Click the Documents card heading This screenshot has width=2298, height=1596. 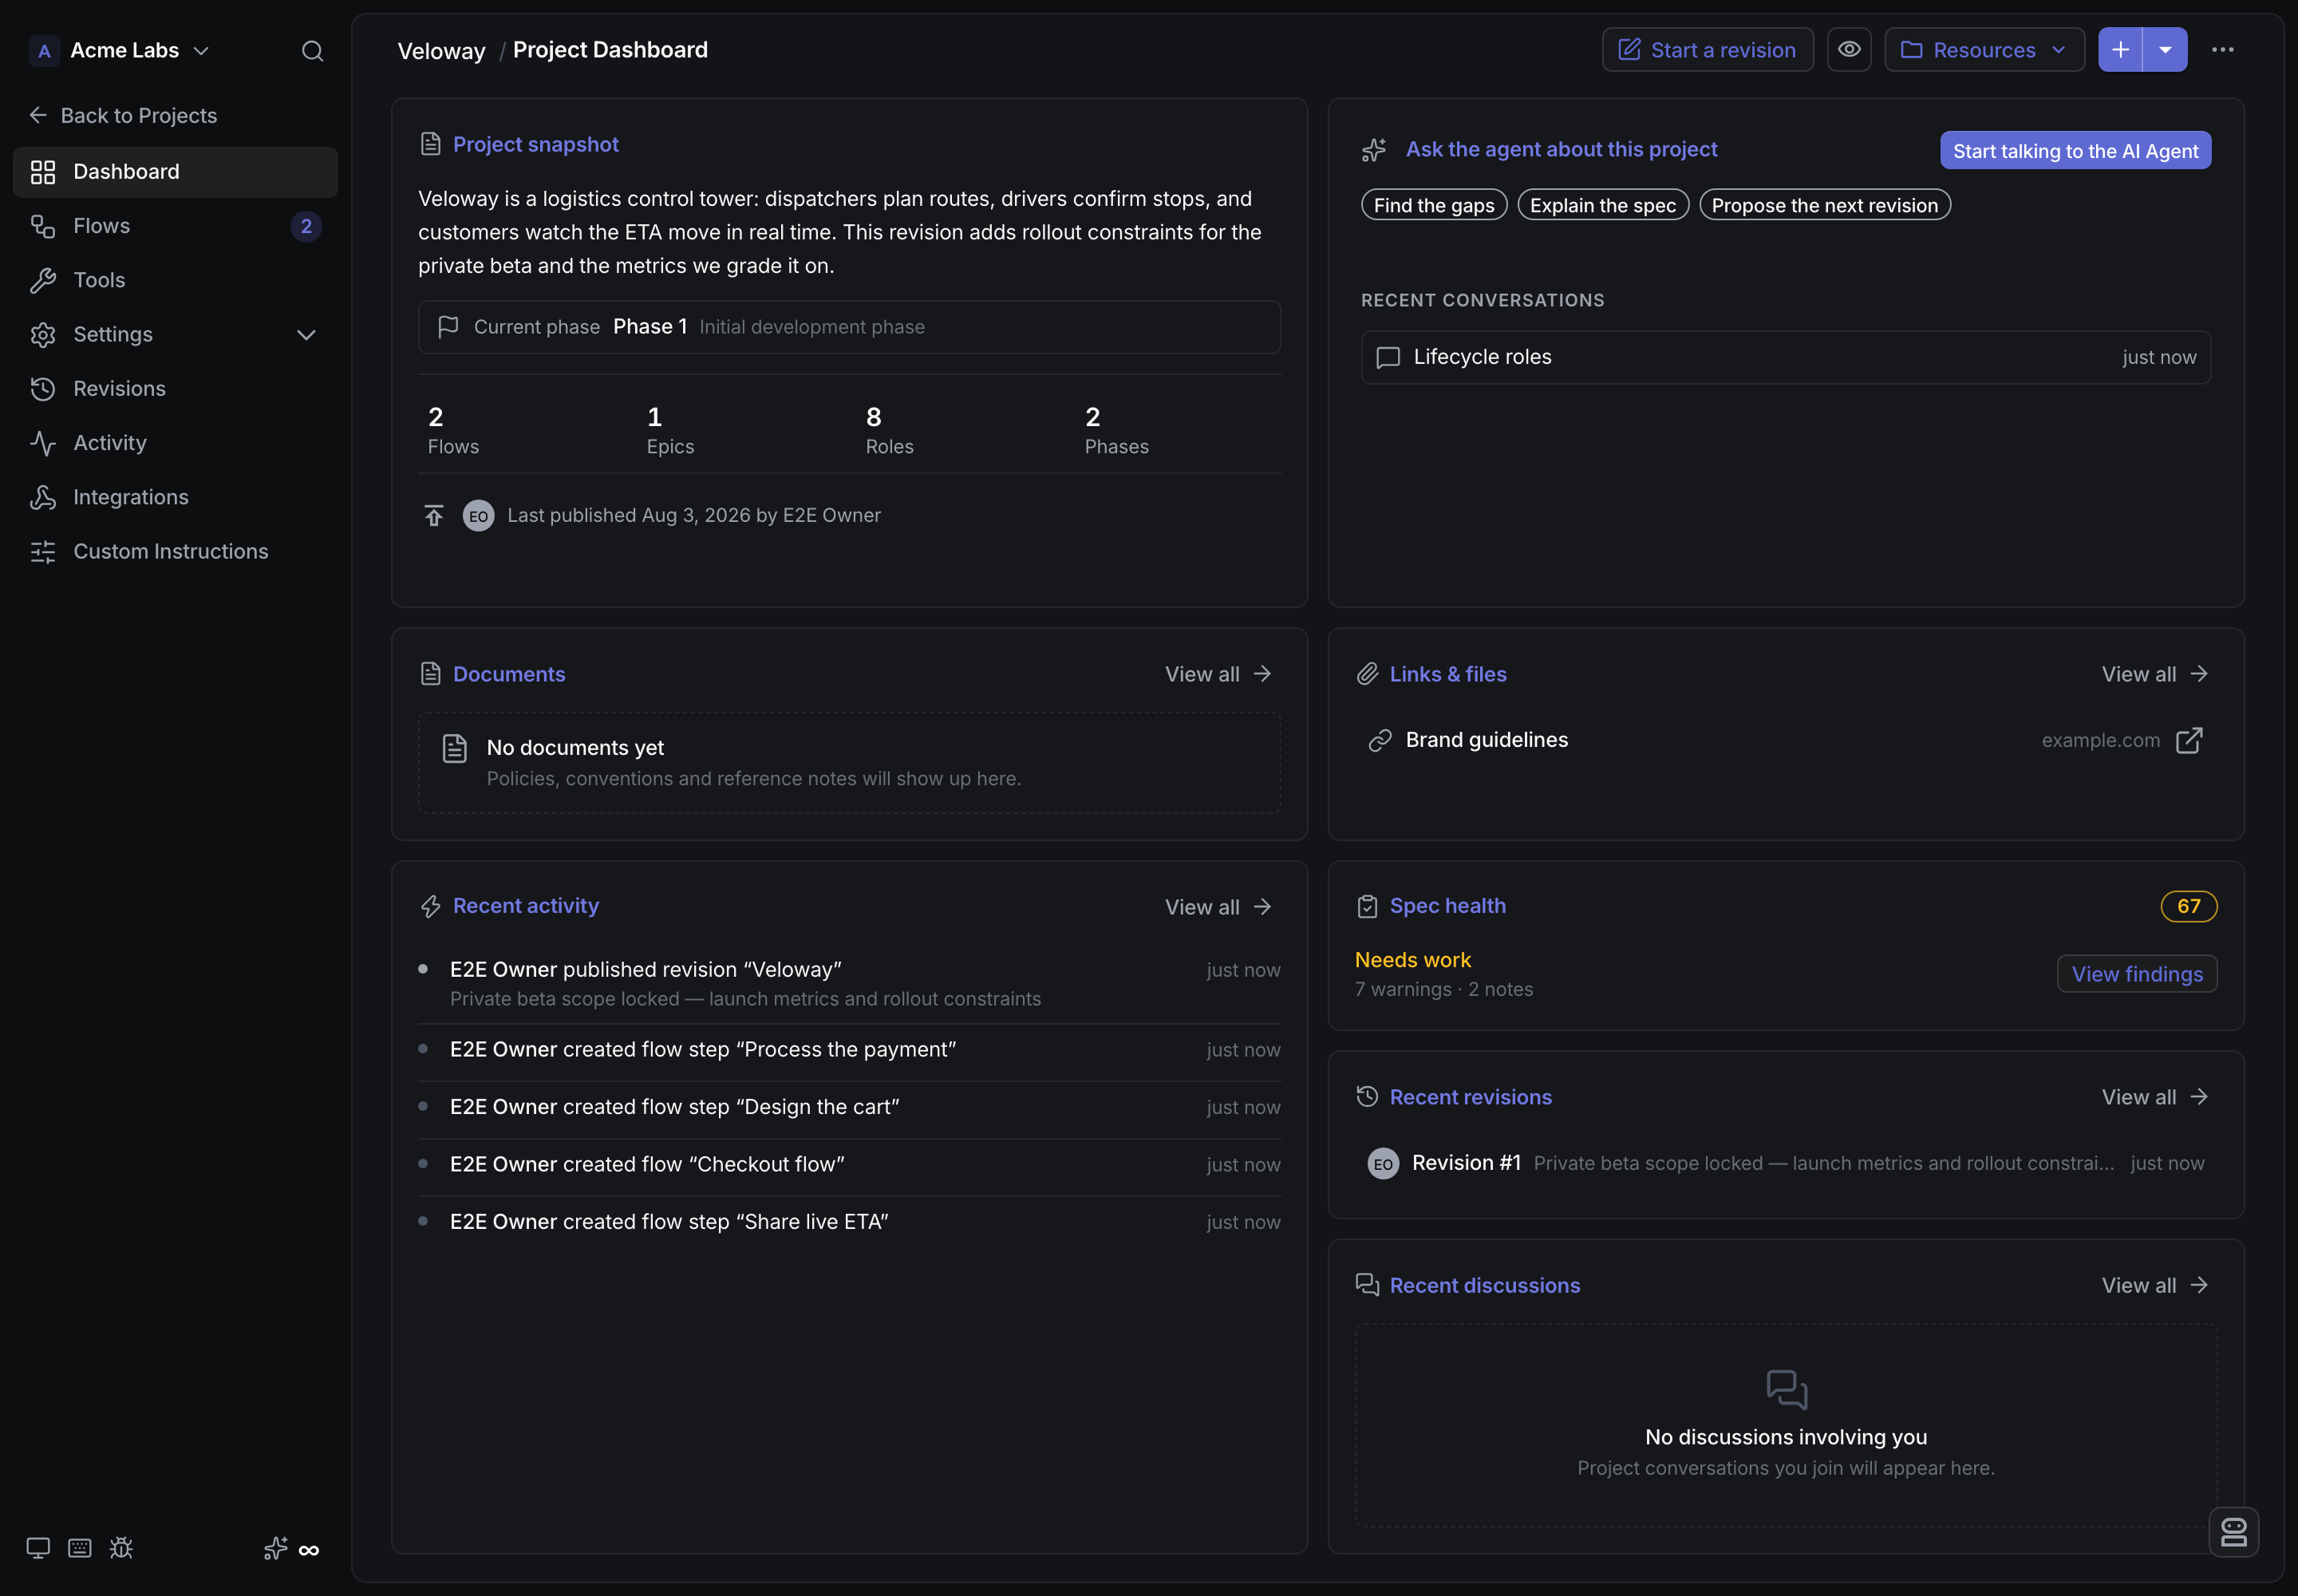tap(508, 674)
